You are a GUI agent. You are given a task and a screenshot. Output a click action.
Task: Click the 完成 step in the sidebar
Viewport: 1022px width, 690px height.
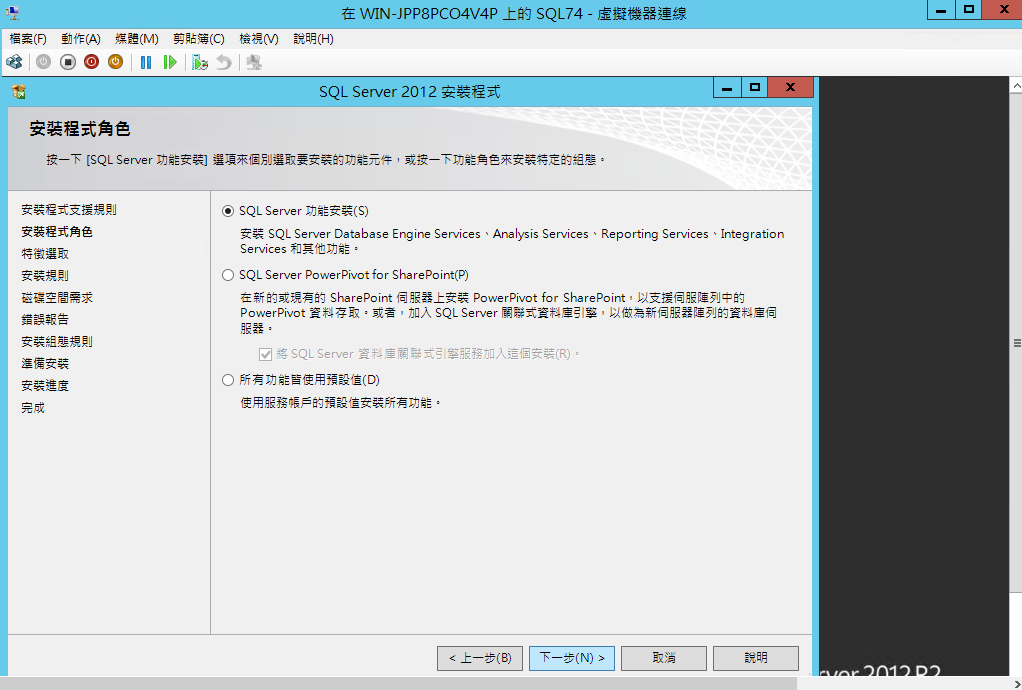coord(33,409)
